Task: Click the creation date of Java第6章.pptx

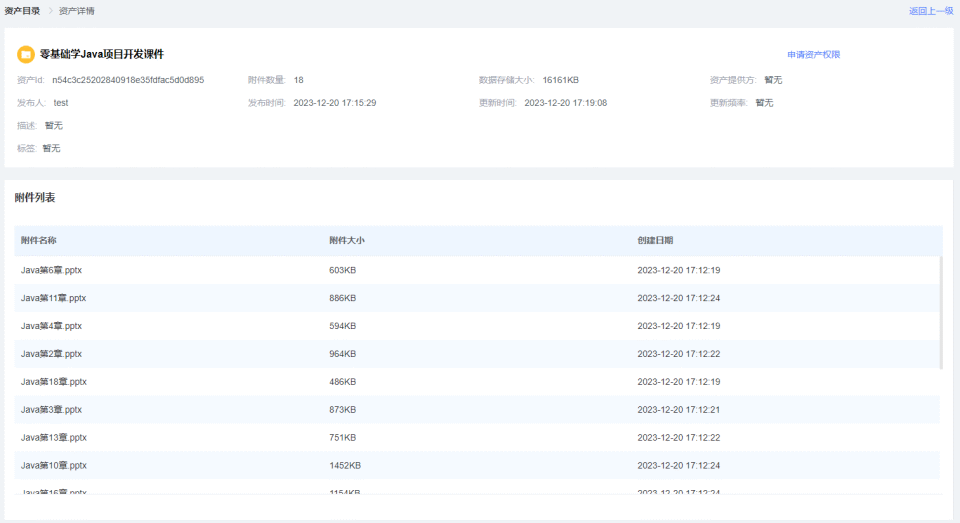Action: [x=678, y=270]
